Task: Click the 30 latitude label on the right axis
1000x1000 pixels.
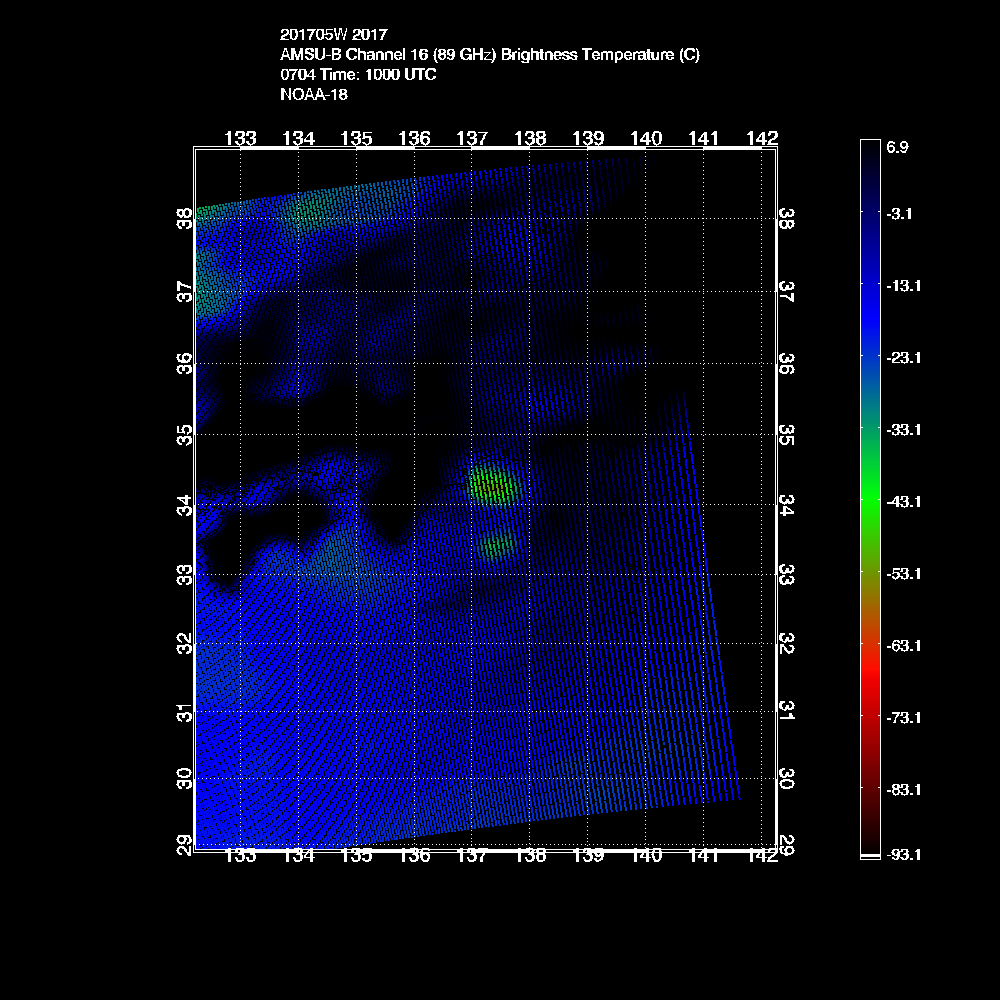Action: tap(787, 778)
